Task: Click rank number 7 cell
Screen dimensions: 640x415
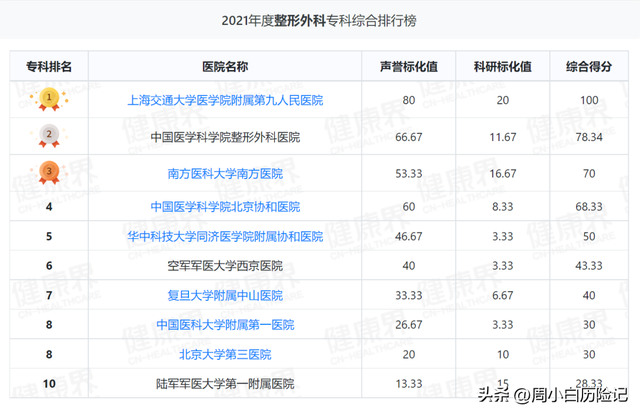Action: tap(49, 295)
